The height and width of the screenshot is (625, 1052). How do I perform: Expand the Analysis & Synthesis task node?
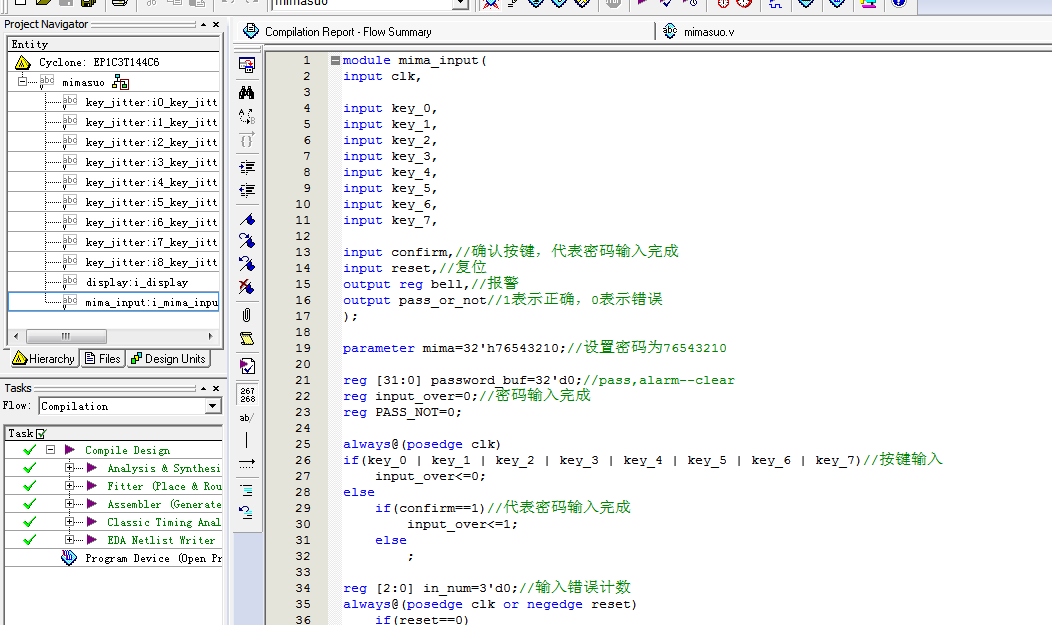(x=70, y=468)
